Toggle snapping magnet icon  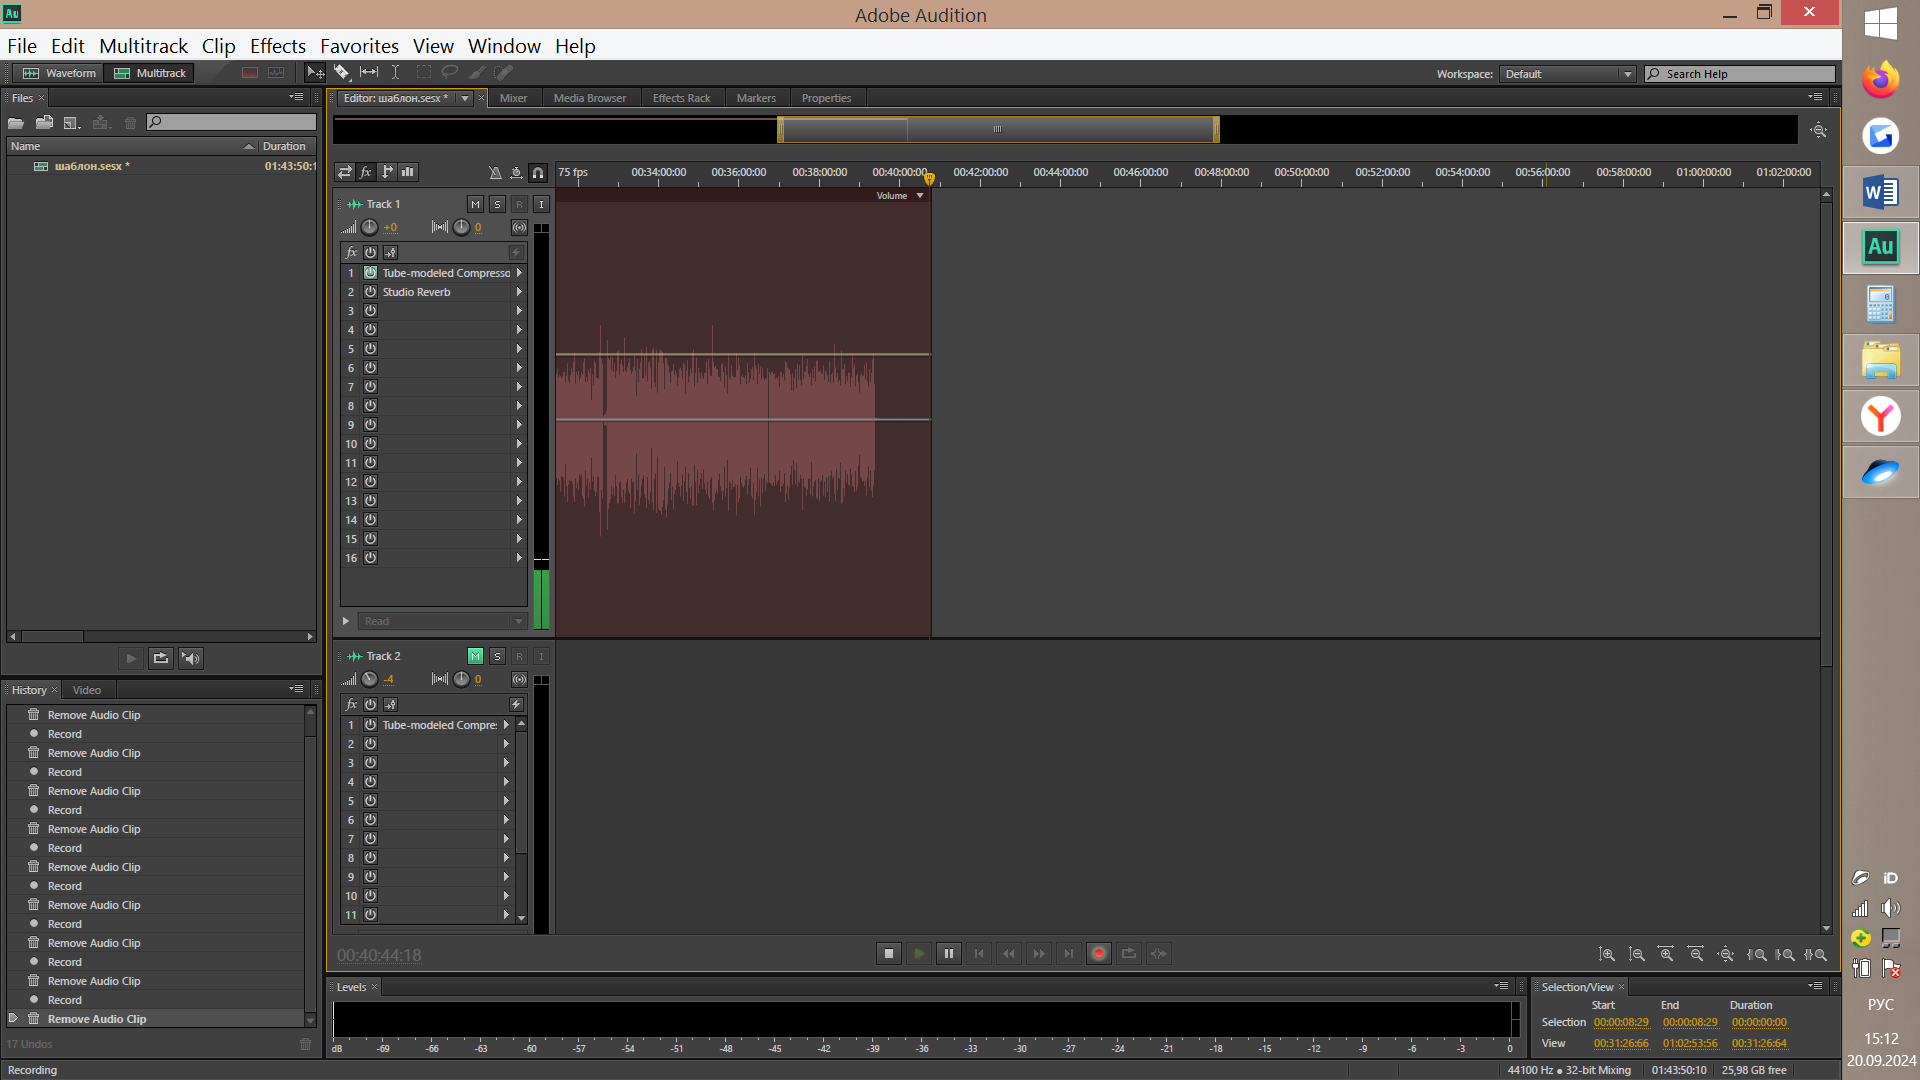click(538, 173)
